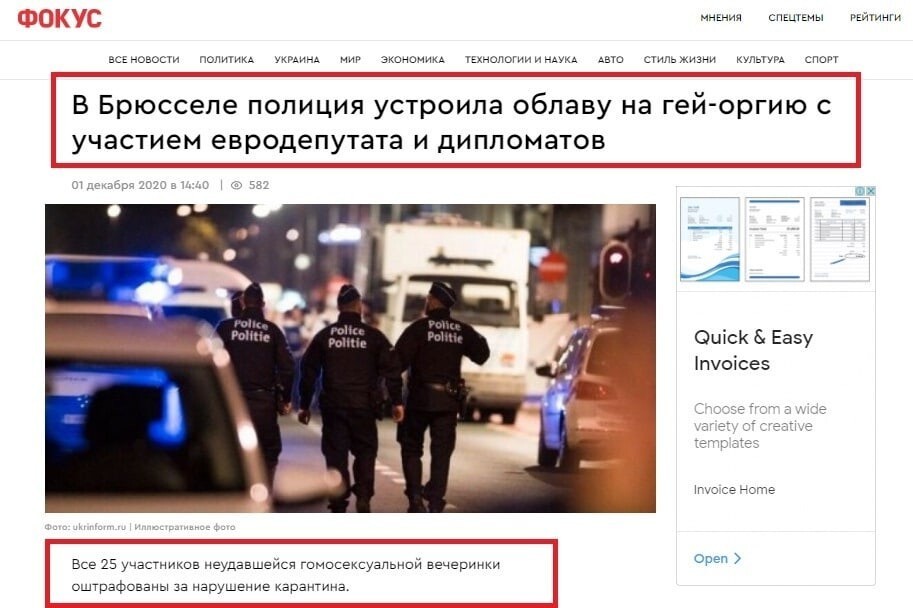Viewport: 913px width, 608px height.
Task: Navigate to ЭКОНОМИКА section
Action: click(413, 59)
